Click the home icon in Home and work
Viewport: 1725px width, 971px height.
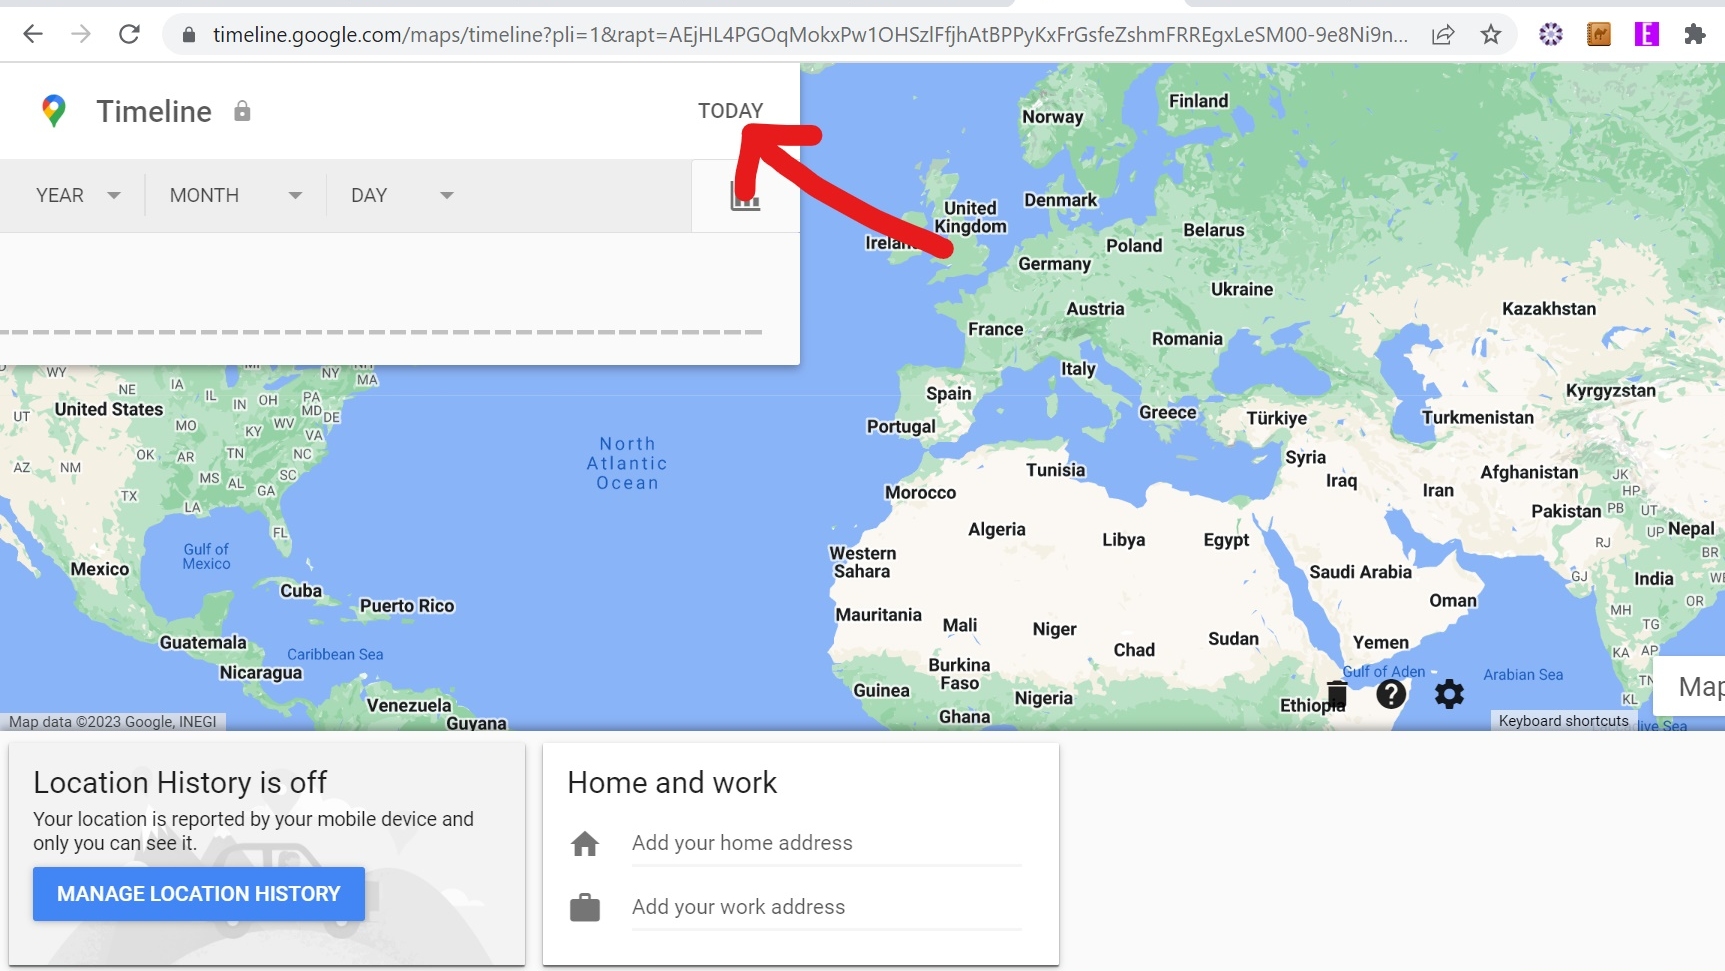coord(585,844)
